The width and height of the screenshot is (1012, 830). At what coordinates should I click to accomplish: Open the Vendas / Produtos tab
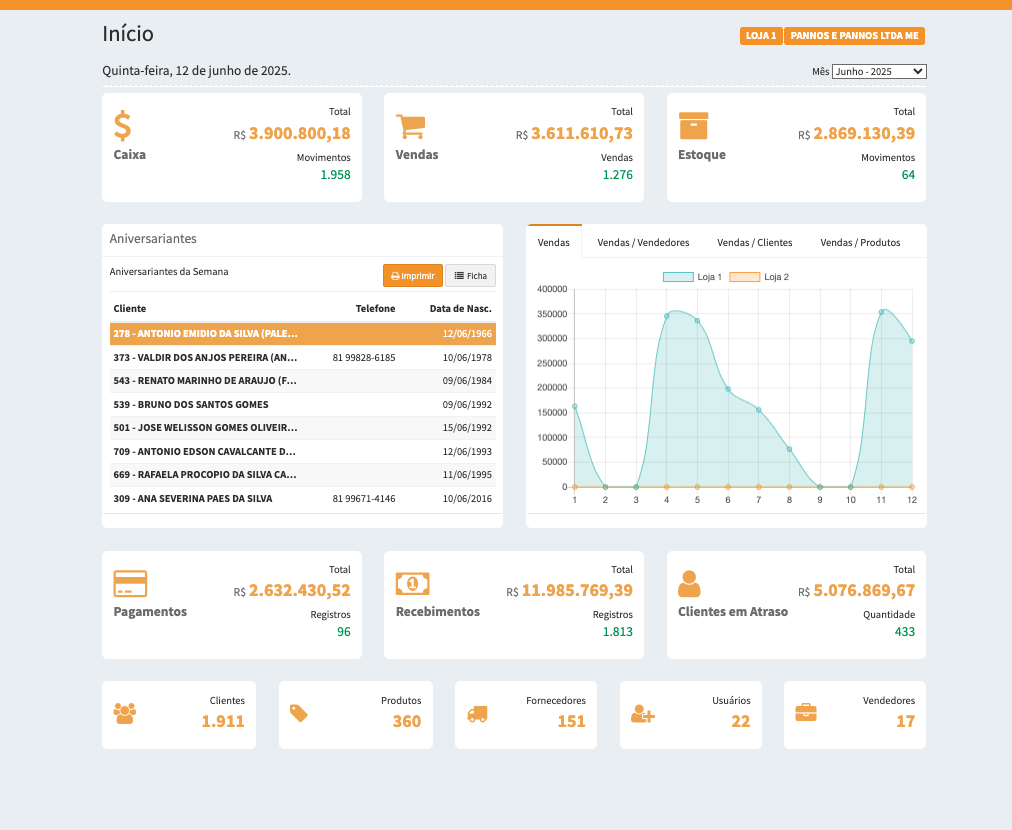coord(860,243)
